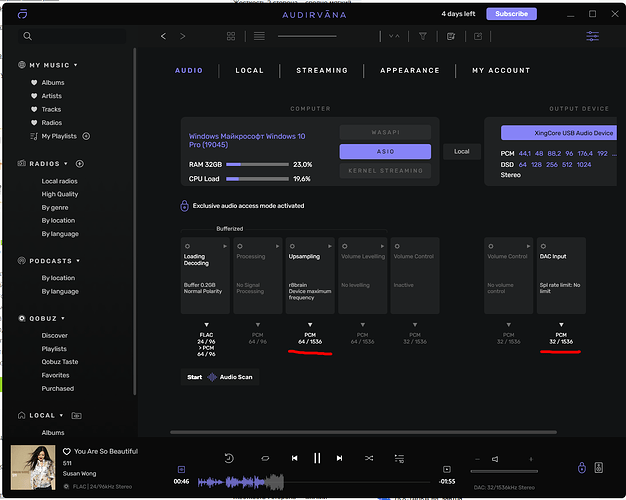Expand Processing card arrow
The width and height of the screenshot is (626, 500).
pyautogui.click(x=277, y=246)
